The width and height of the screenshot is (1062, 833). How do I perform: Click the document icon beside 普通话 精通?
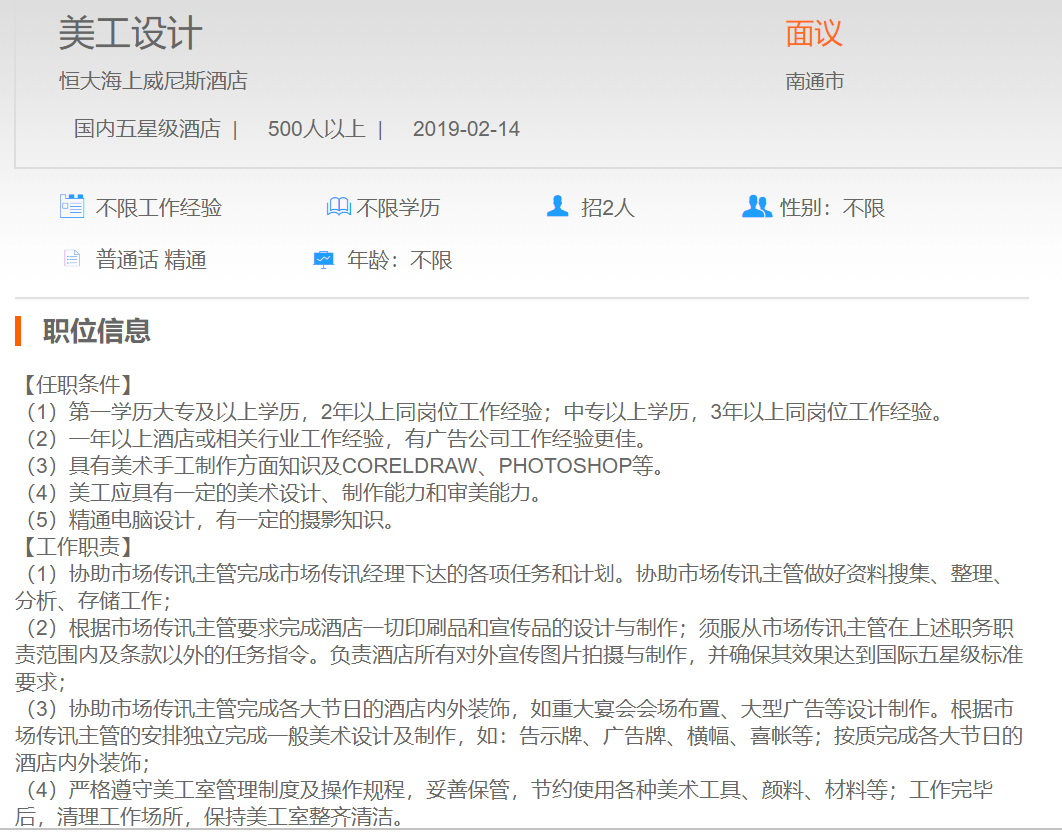coord(72,260)
